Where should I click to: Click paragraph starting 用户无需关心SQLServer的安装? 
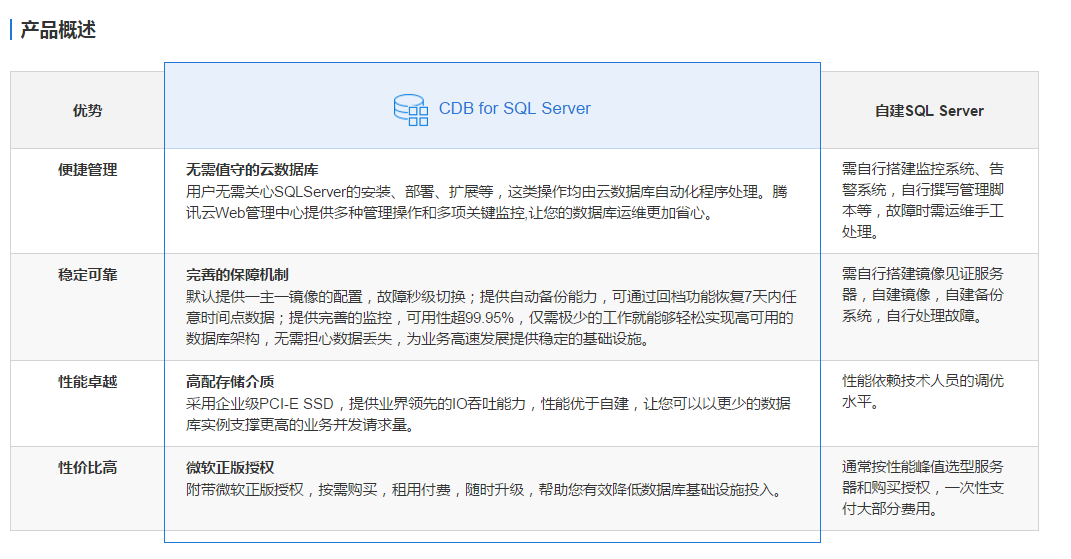[x=487, y=202]
